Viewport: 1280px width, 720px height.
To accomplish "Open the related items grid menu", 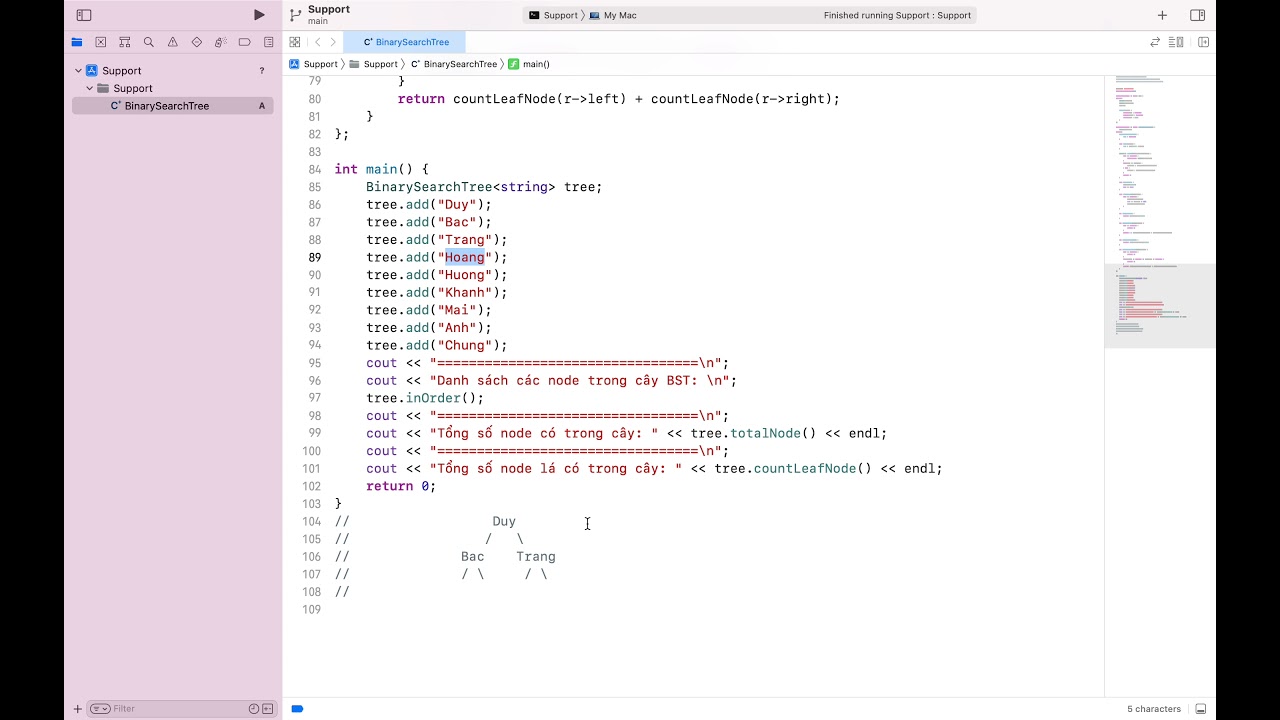I will click(295, 42).
